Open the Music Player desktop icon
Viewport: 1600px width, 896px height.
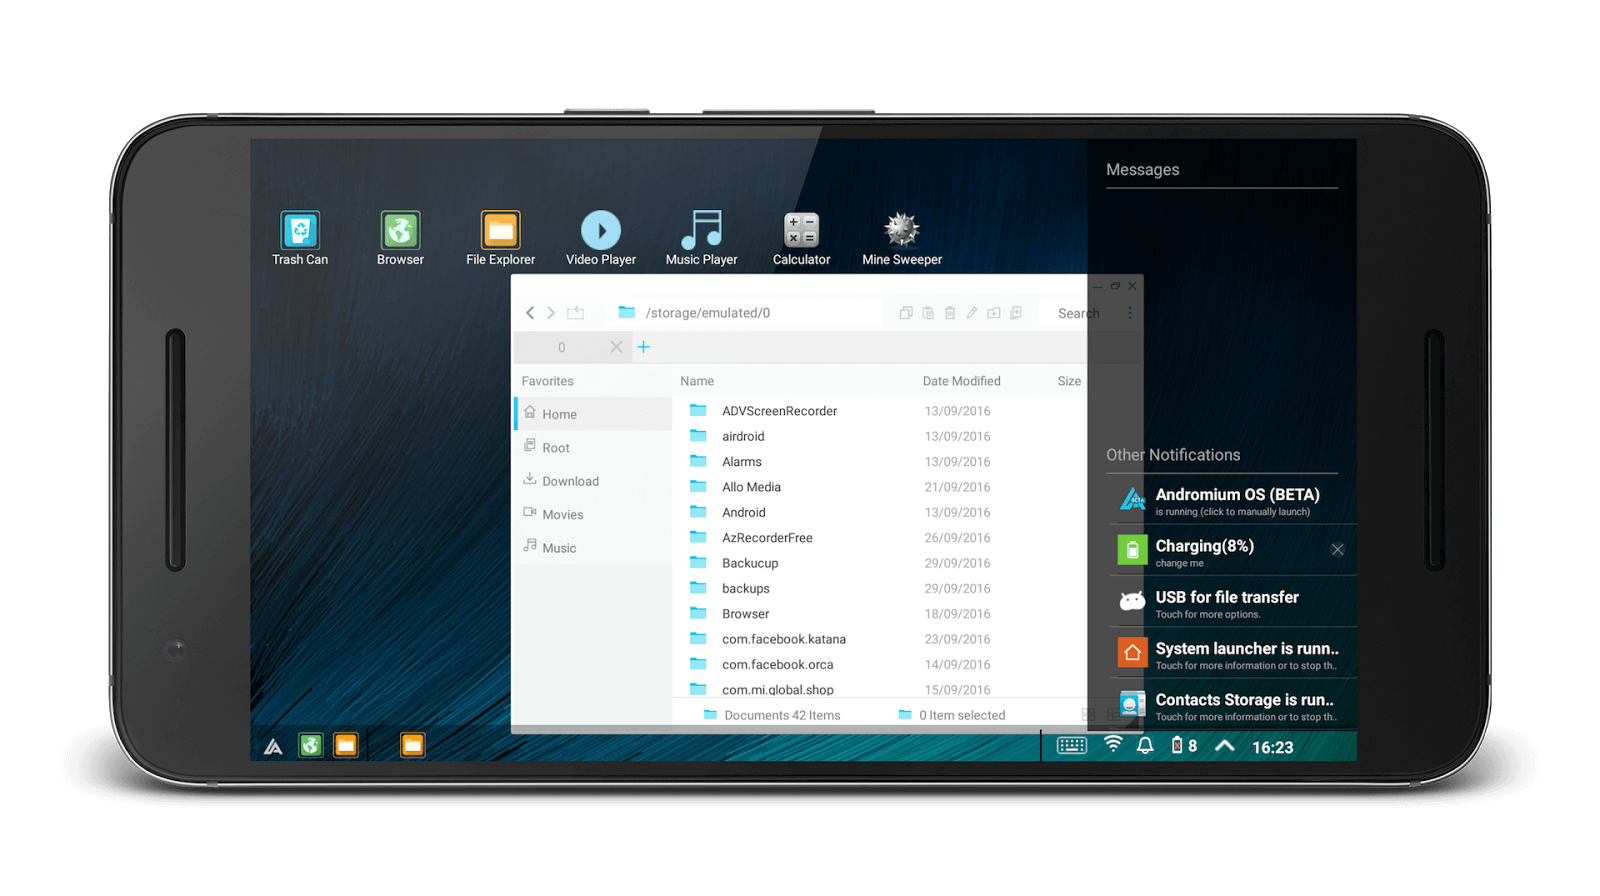(x=702, y=238)
